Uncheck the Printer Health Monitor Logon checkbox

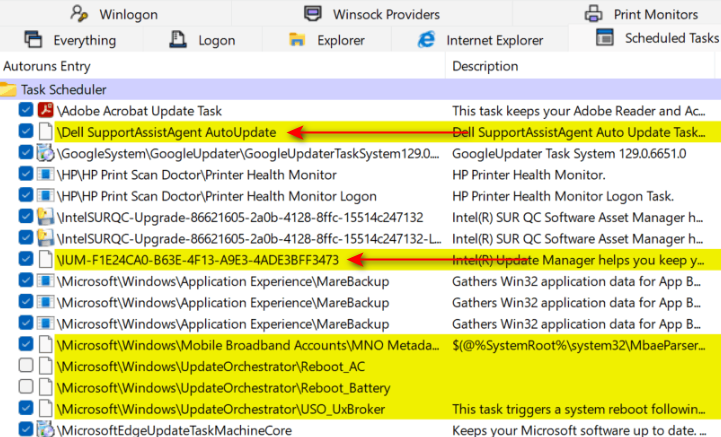(x=26, y=195)
